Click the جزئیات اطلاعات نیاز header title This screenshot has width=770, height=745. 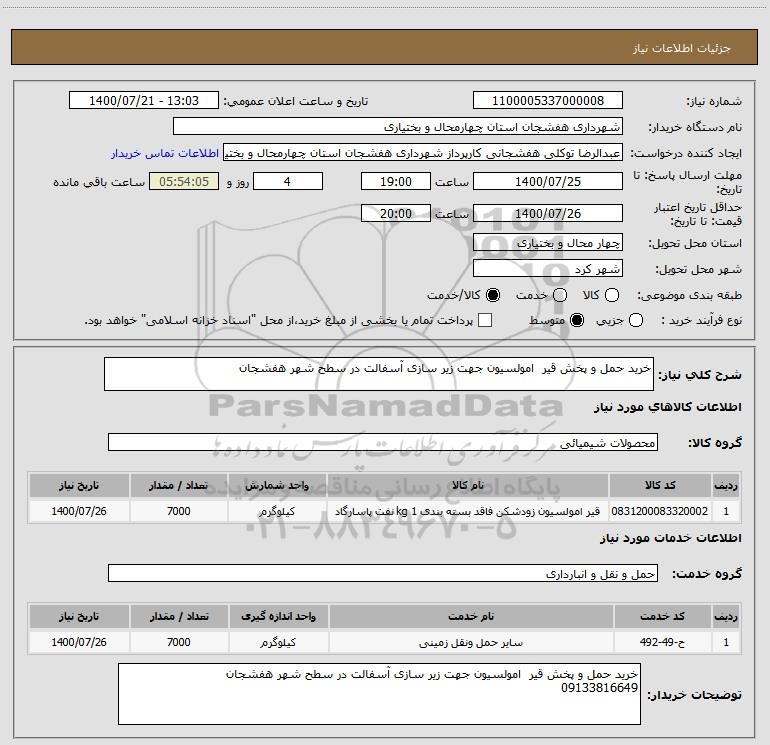(x=681, y=48)
